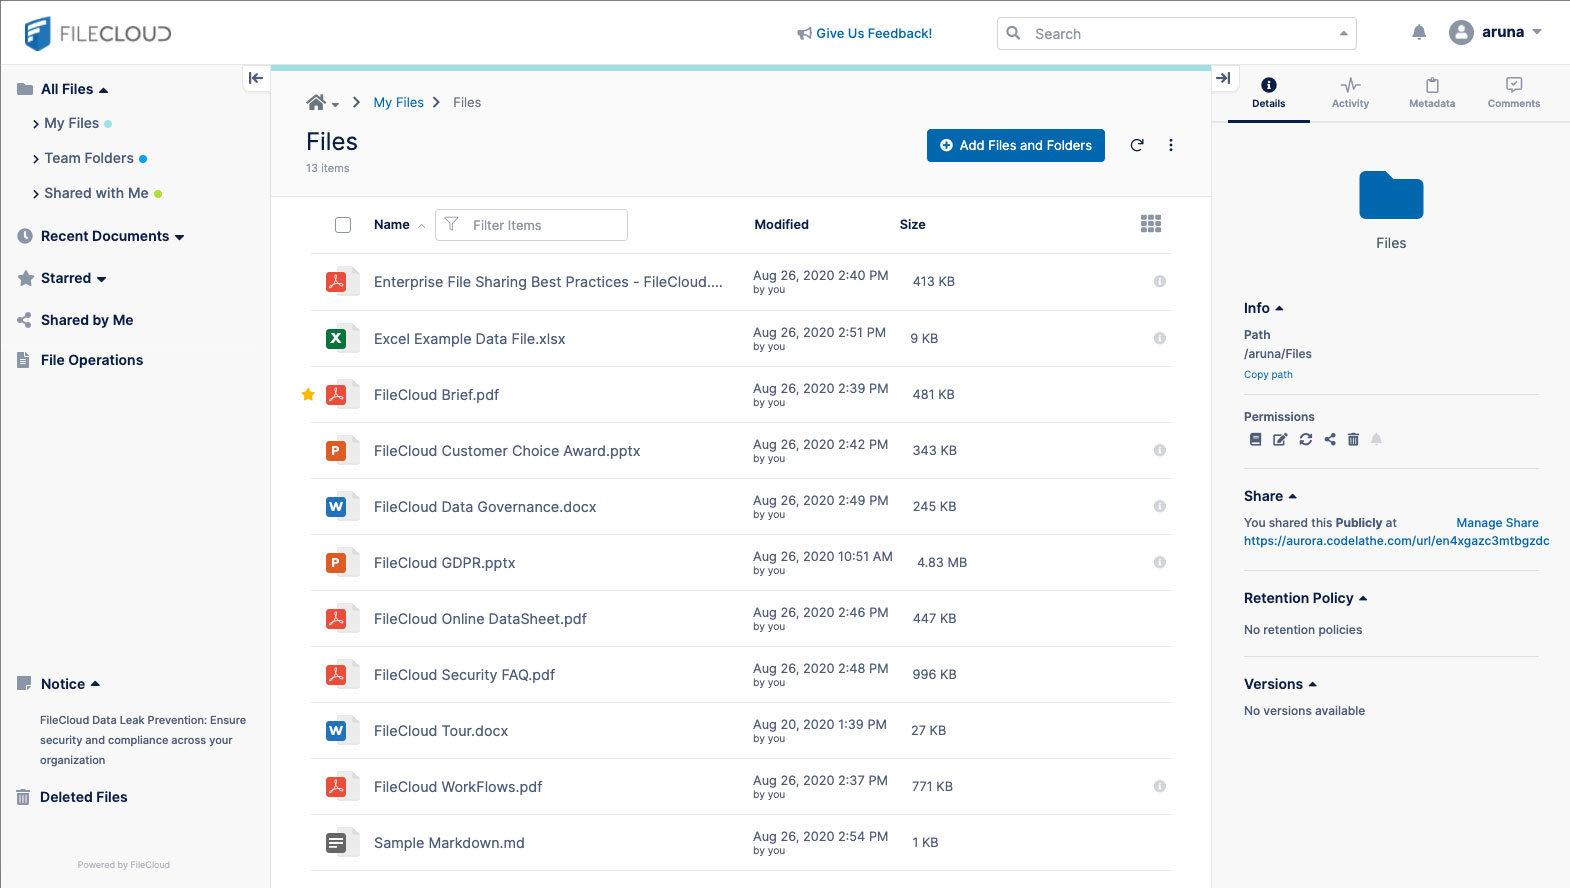Sort by the Name column header
Screen dimensions: 1570x888
click(392, 225)
